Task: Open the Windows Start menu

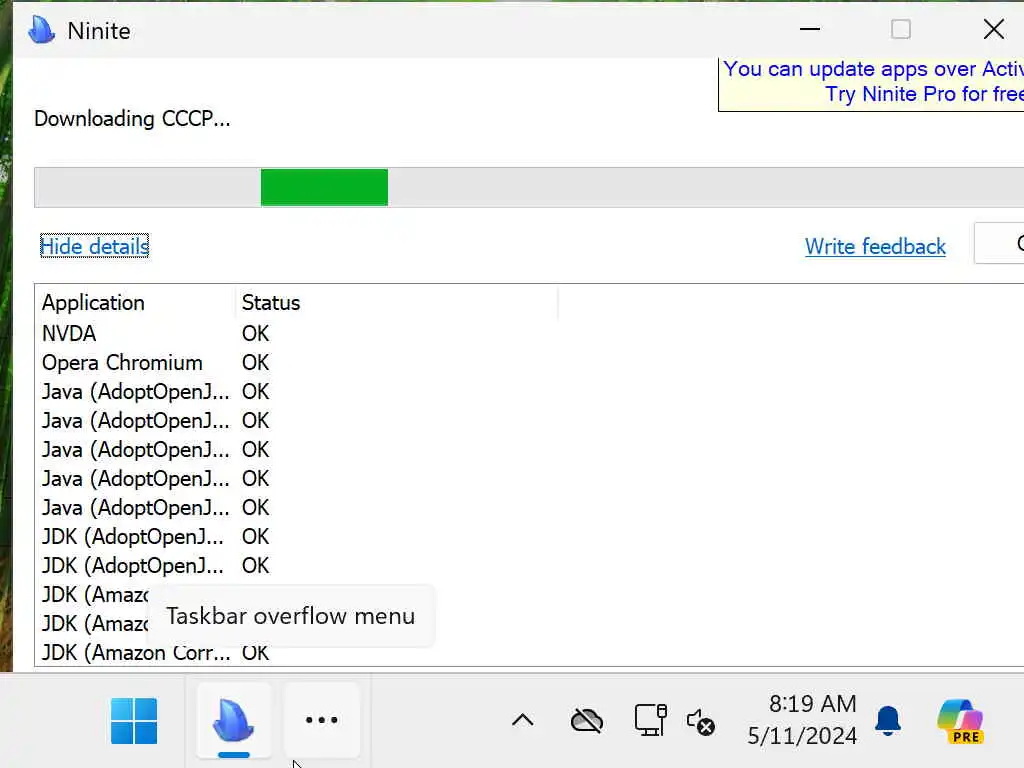Action: [x=134, y=721]
